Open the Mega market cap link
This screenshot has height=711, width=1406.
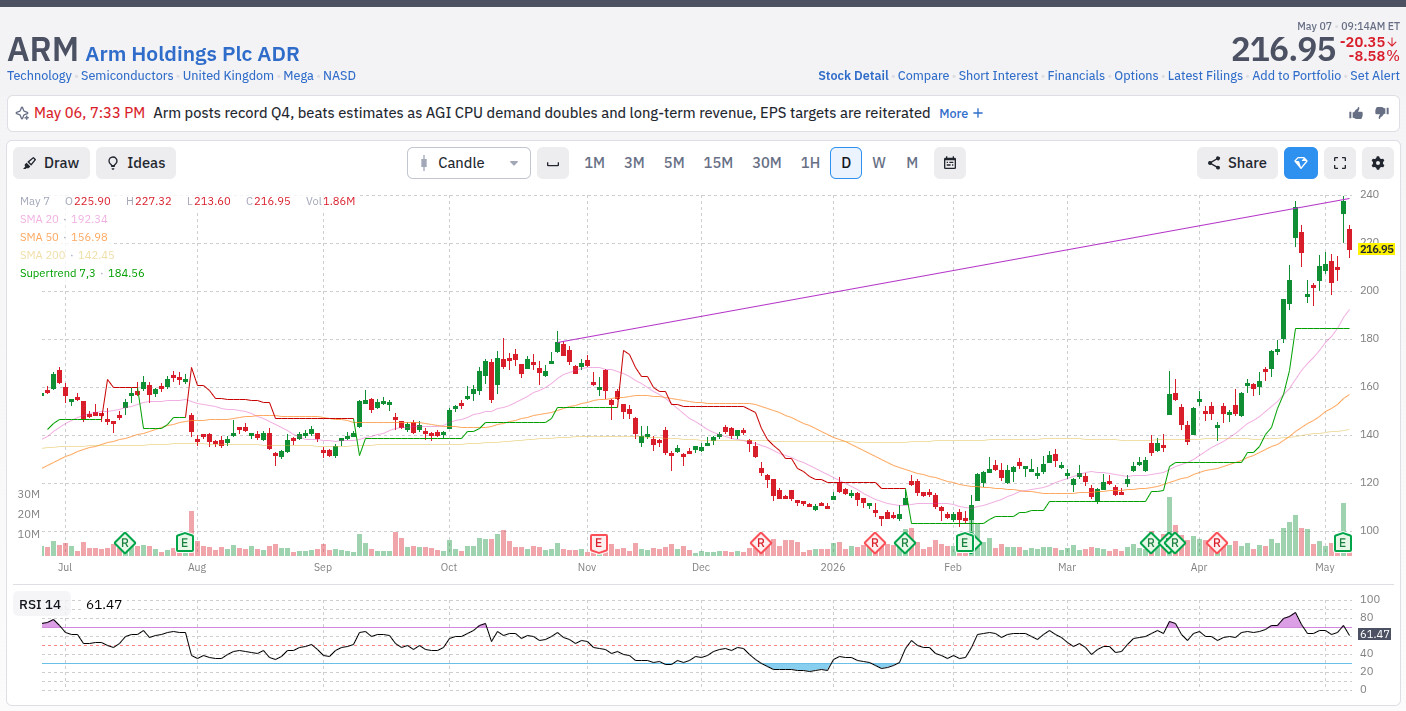[298, 76]
